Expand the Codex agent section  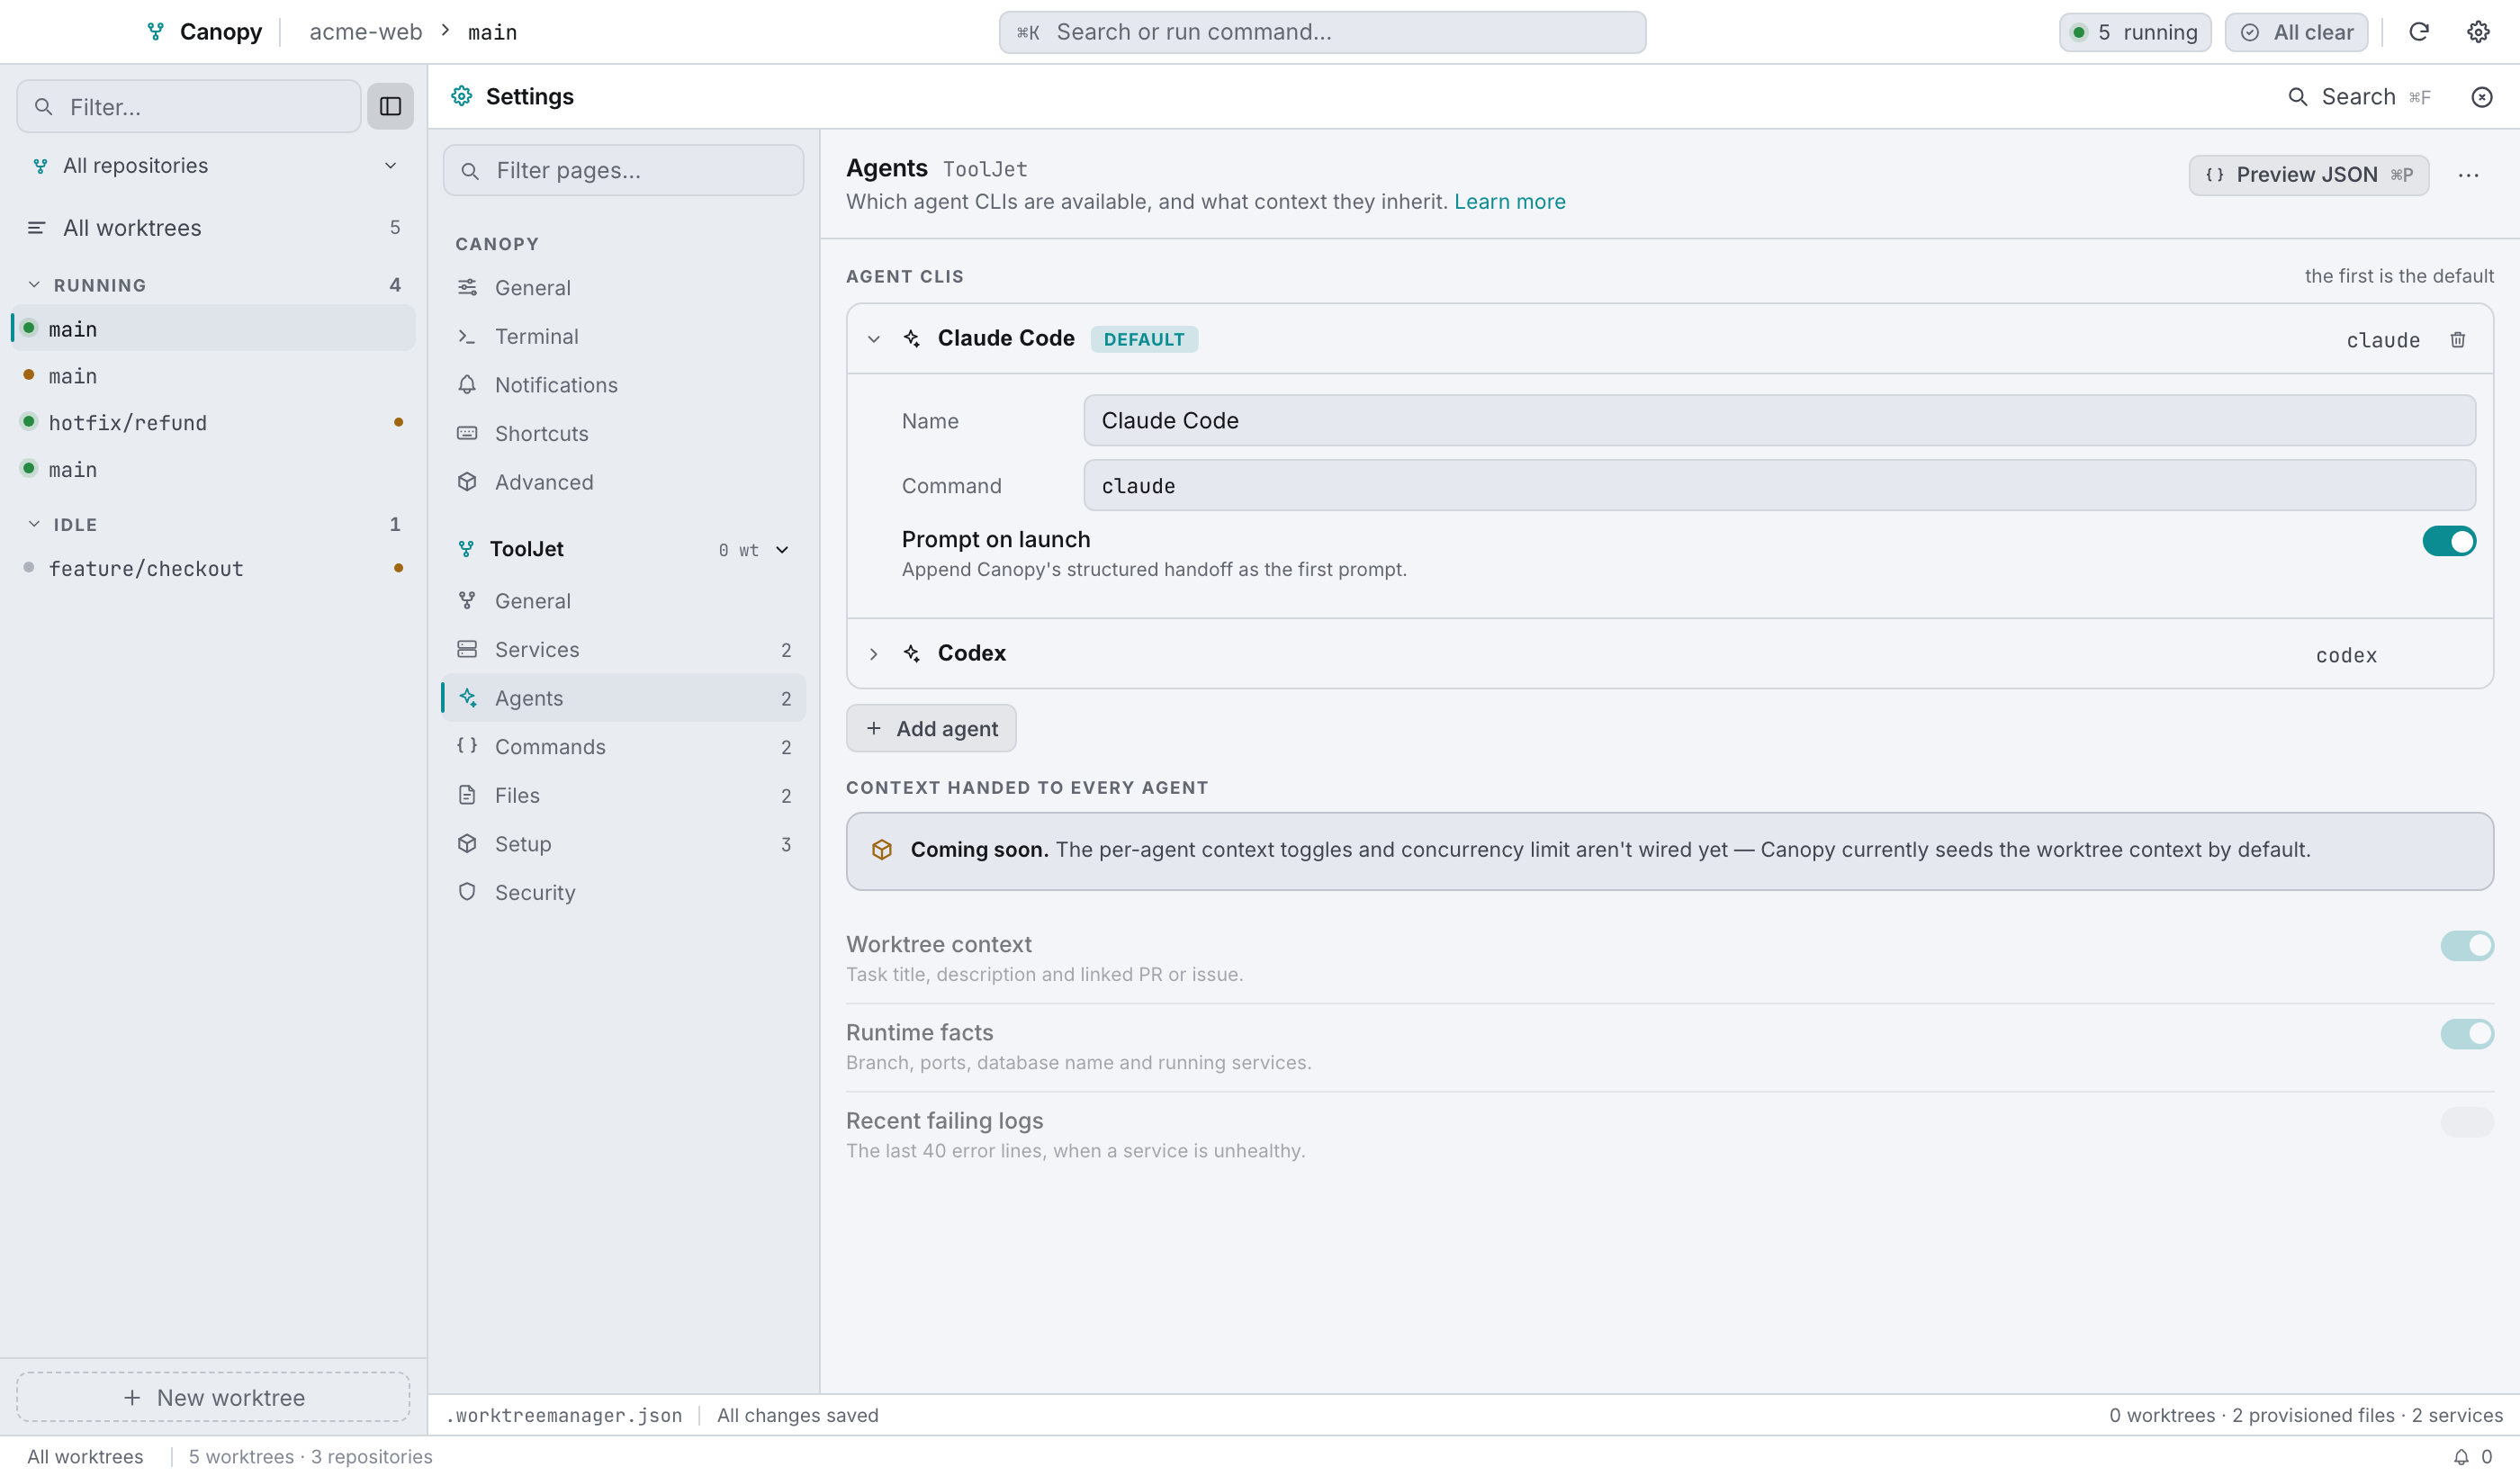(873, 654)
